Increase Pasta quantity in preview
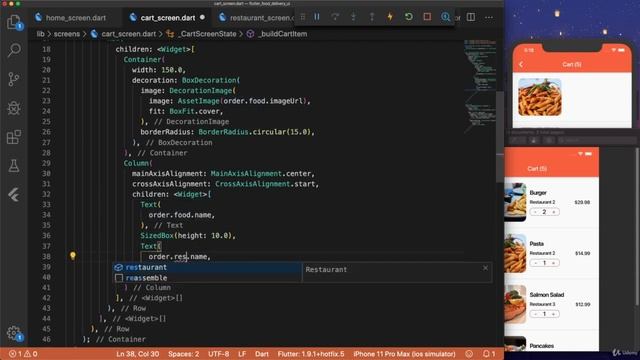 pos(553,263)
